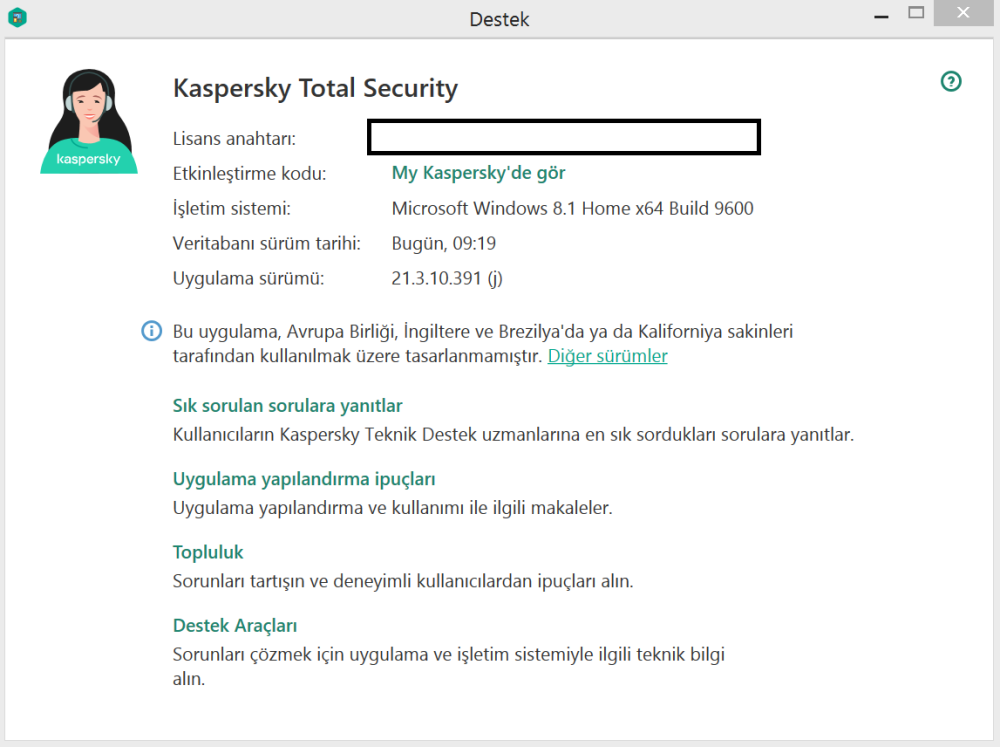
Task: Open the 'Diğer sürümler' link
Action: coord(607,355)
